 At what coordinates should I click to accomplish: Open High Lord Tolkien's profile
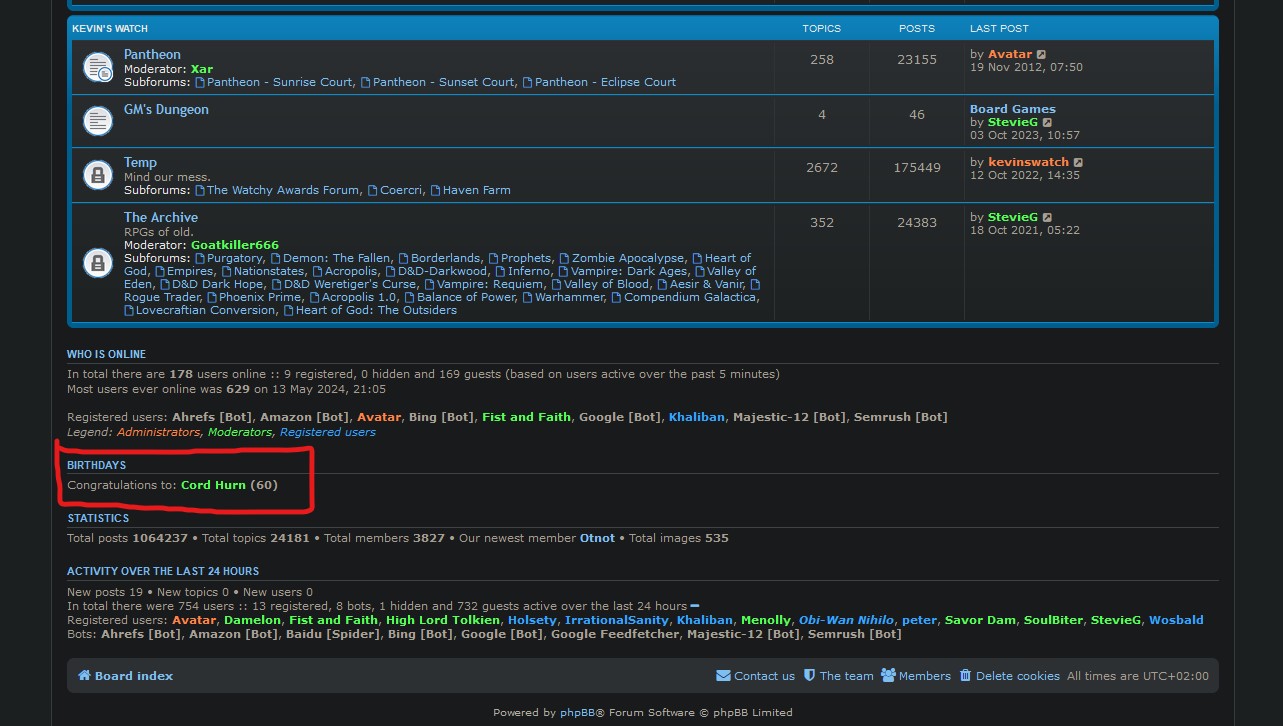(443, 620)
